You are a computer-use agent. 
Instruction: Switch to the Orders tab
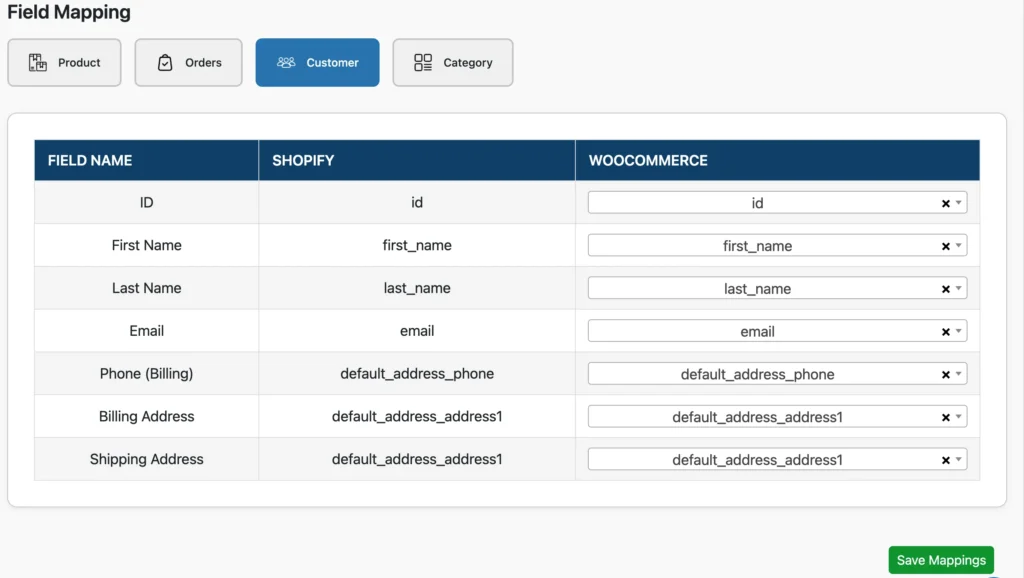click(188, 62)
